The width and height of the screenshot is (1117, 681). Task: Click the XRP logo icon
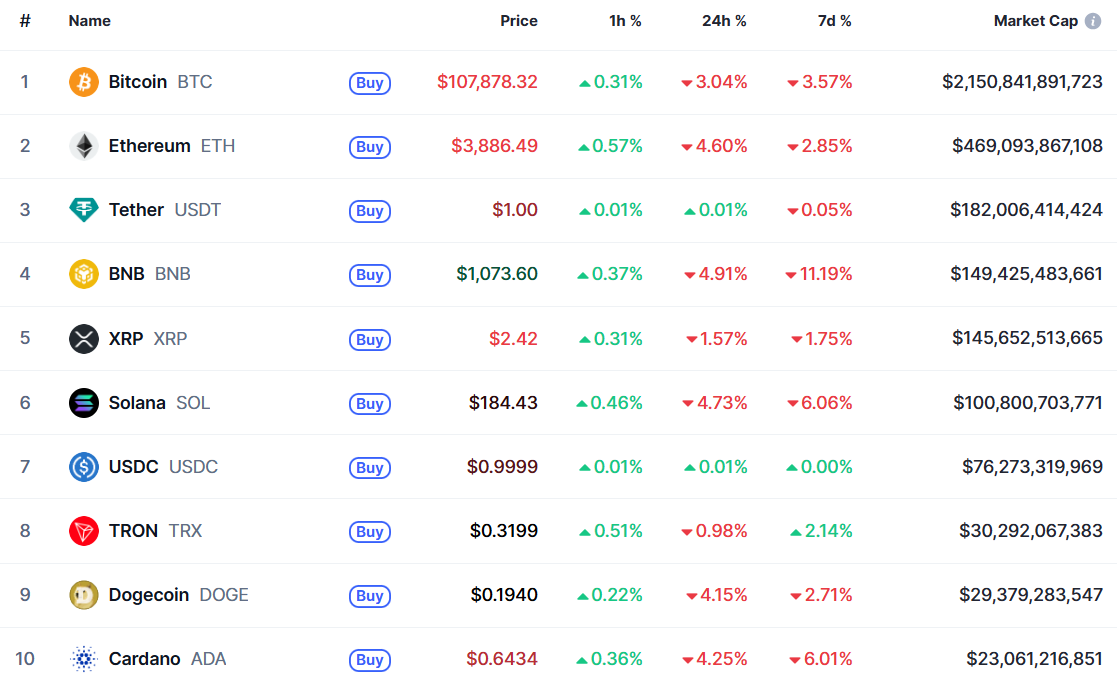pos(84,339)
